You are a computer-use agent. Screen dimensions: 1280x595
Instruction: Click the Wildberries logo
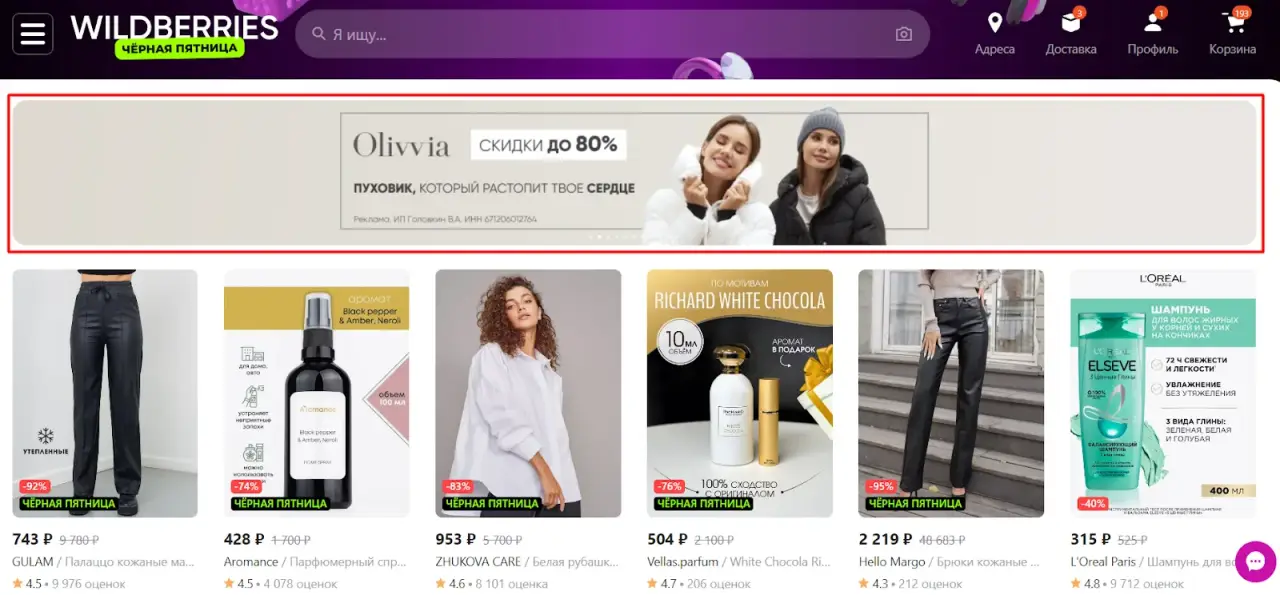pyautogui.click(x=174, y=27)
